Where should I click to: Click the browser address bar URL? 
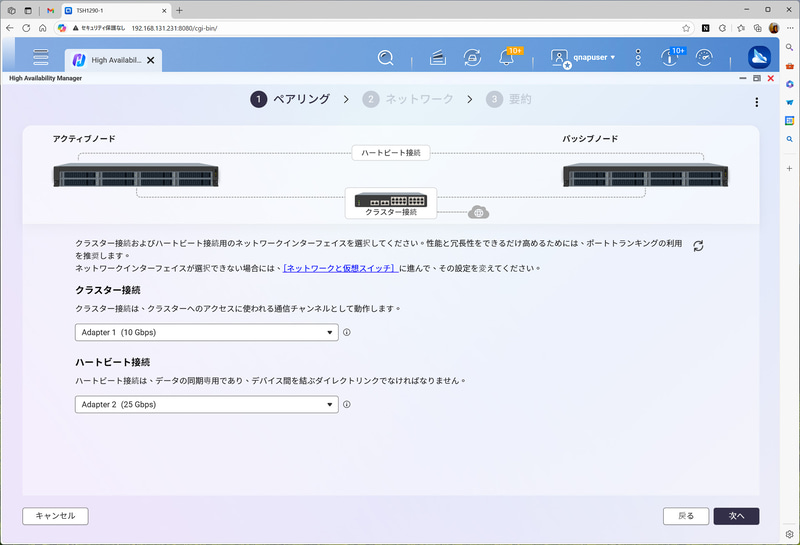pos(174,28)
